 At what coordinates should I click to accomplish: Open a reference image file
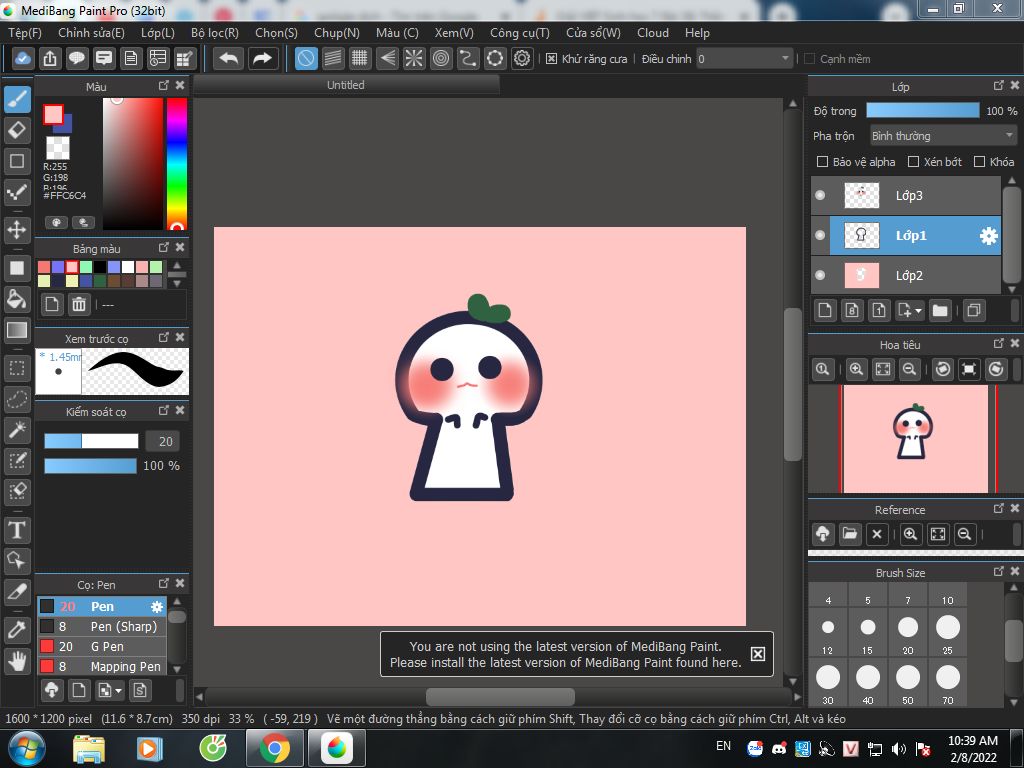[850, 534]
